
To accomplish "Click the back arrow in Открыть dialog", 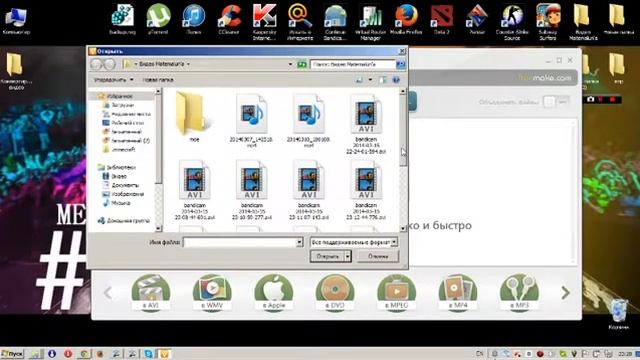I will pyautogui.click(x=96, y=64).
